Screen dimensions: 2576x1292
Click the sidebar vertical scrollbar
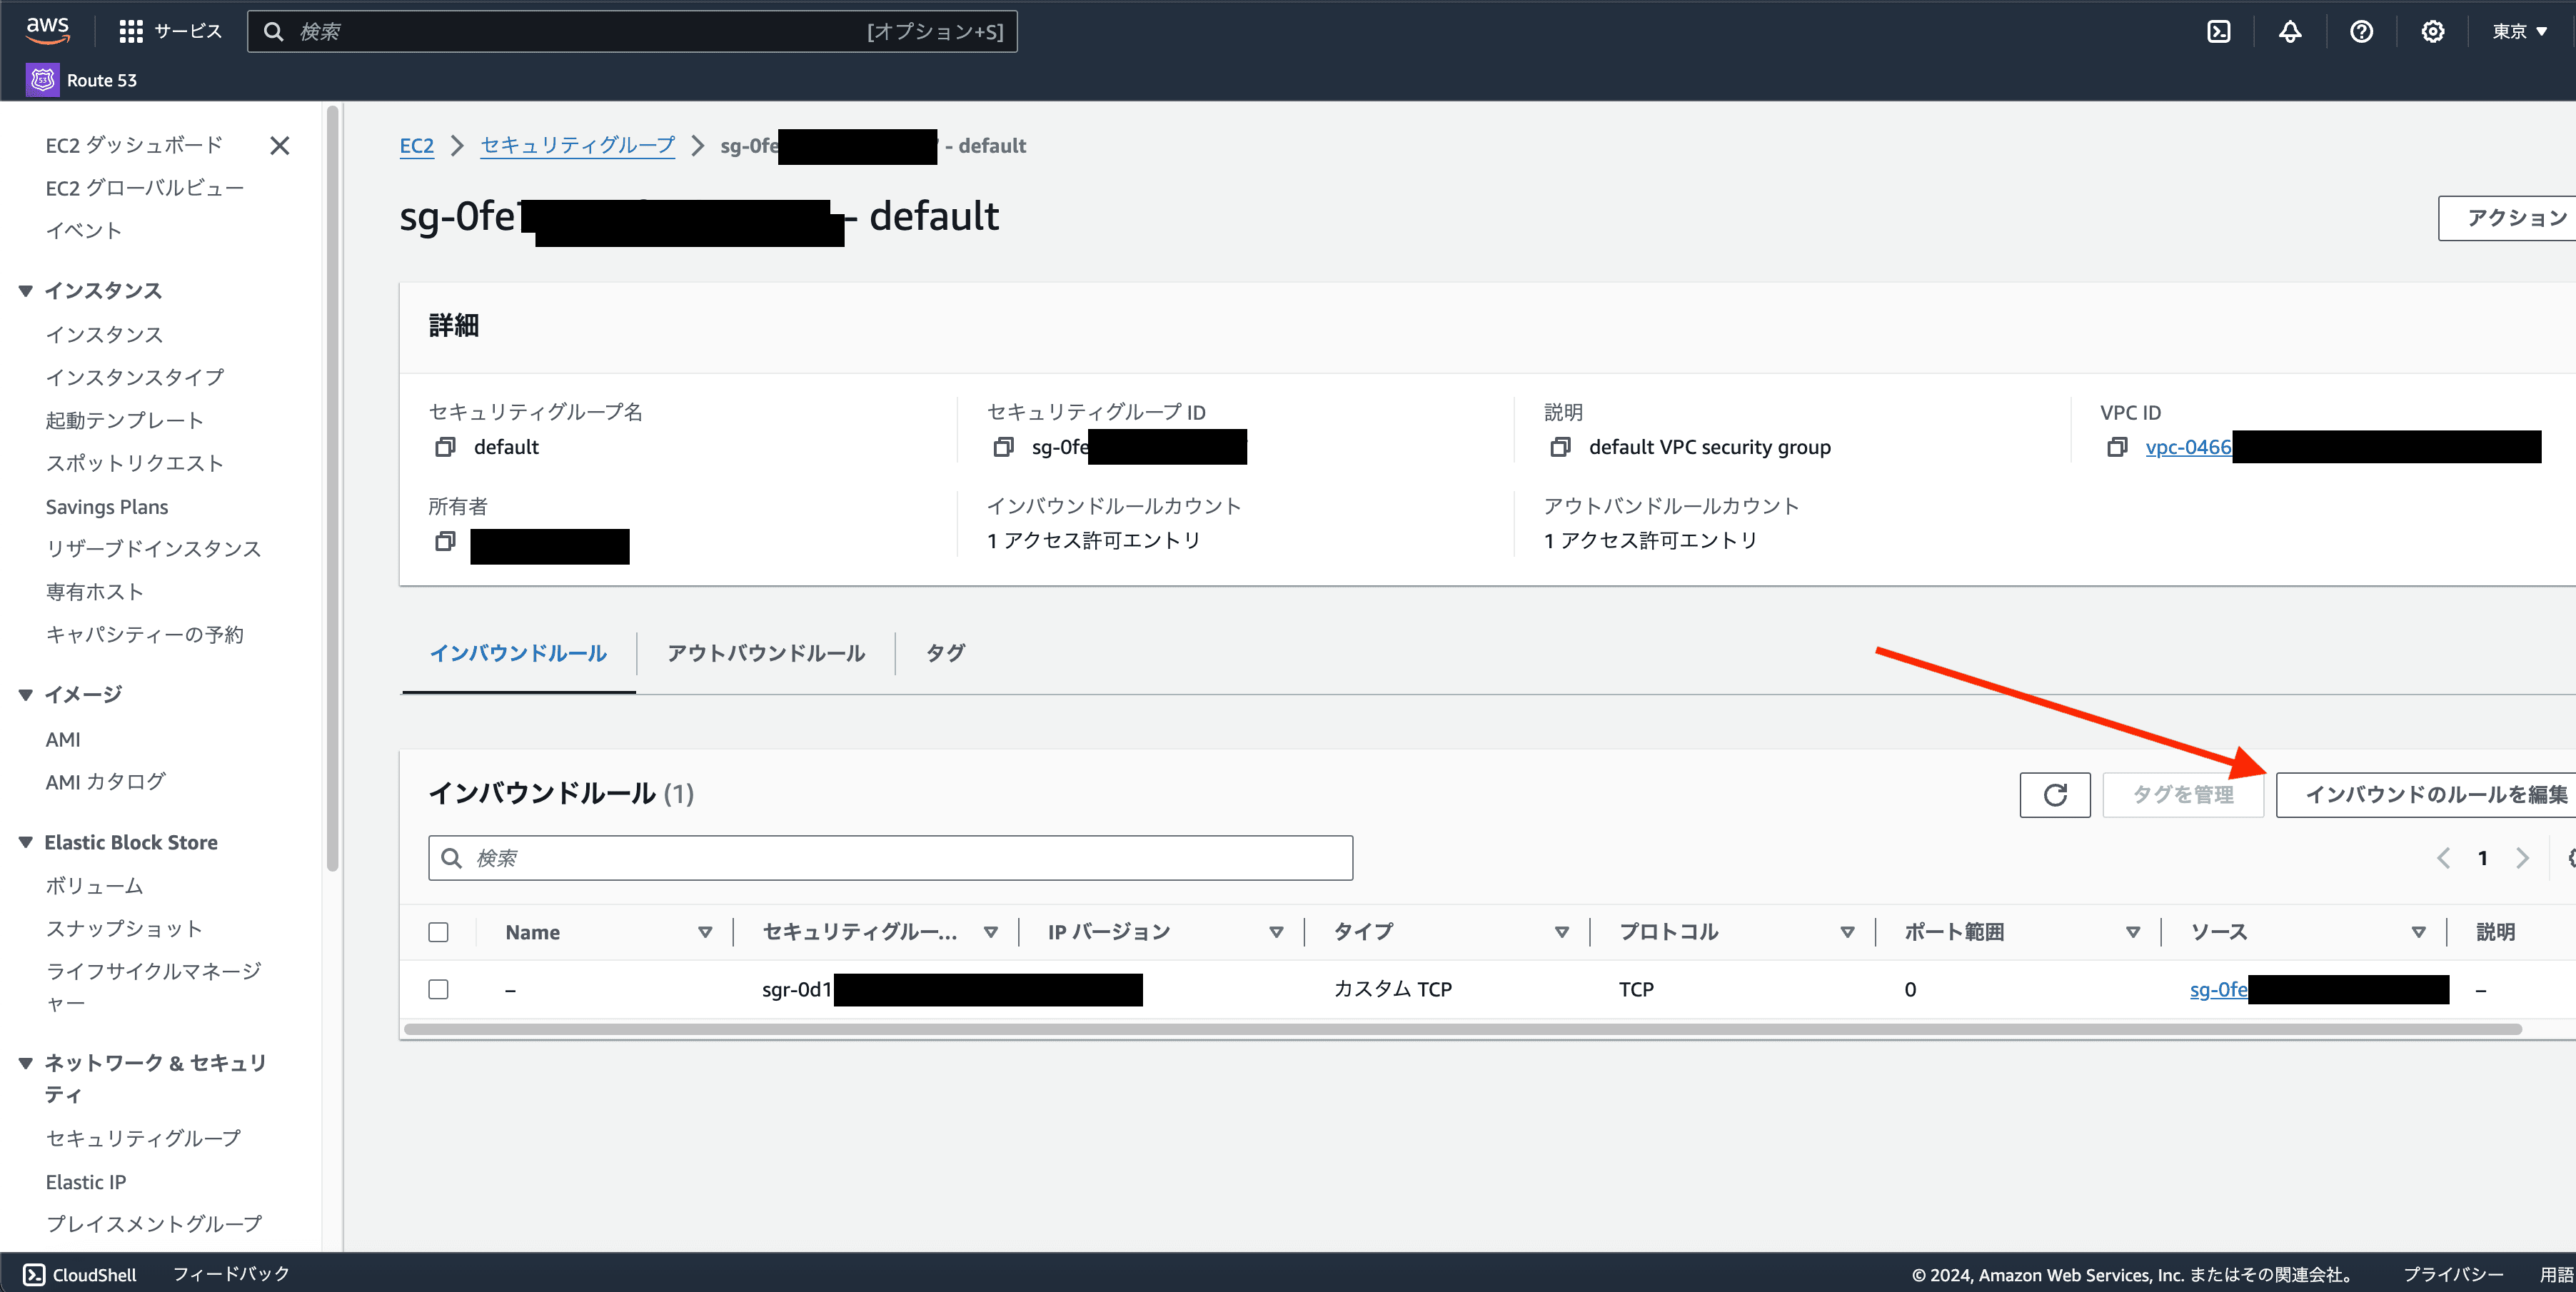(332, 490)
